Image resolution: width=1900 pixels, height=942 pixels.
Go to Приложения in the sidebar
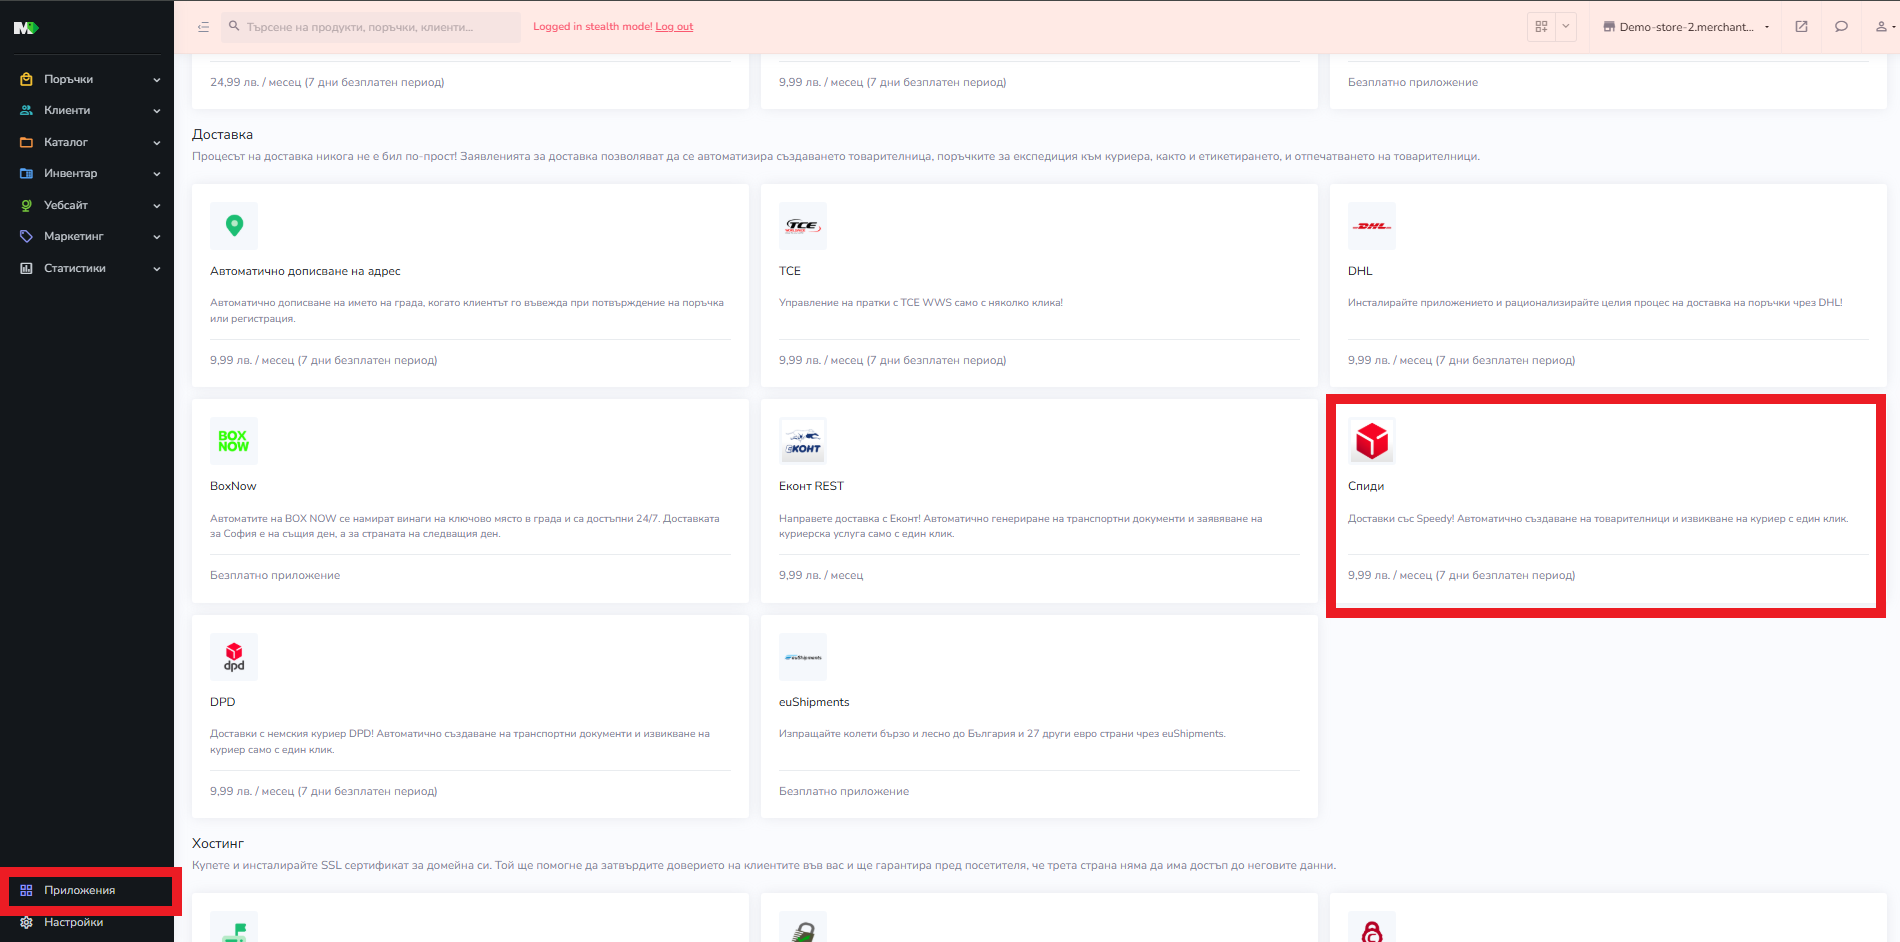pyautogui.click(x=80, y=890)
